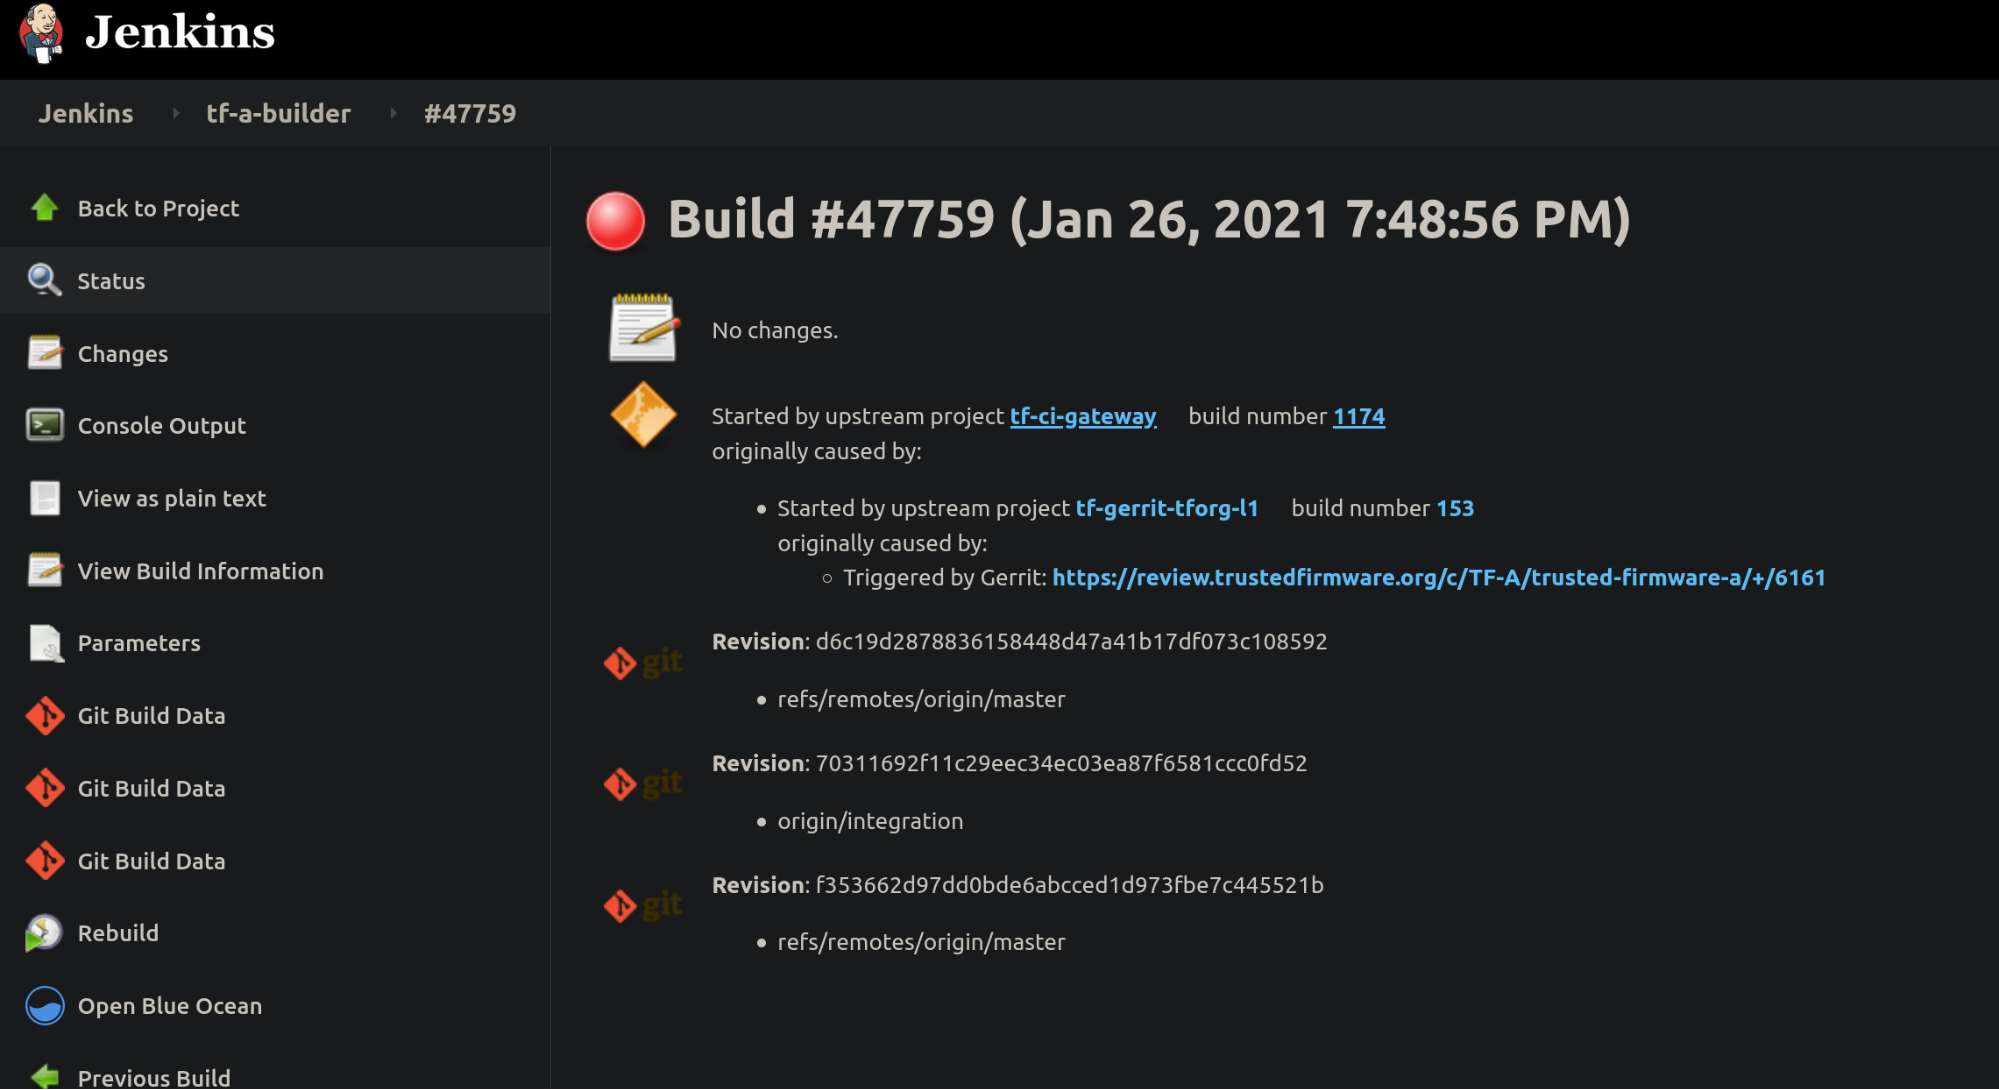Open the Changes sidebar item
Image resolution: width=1999 pixels, height=1090 pixels.
point(122,354)
